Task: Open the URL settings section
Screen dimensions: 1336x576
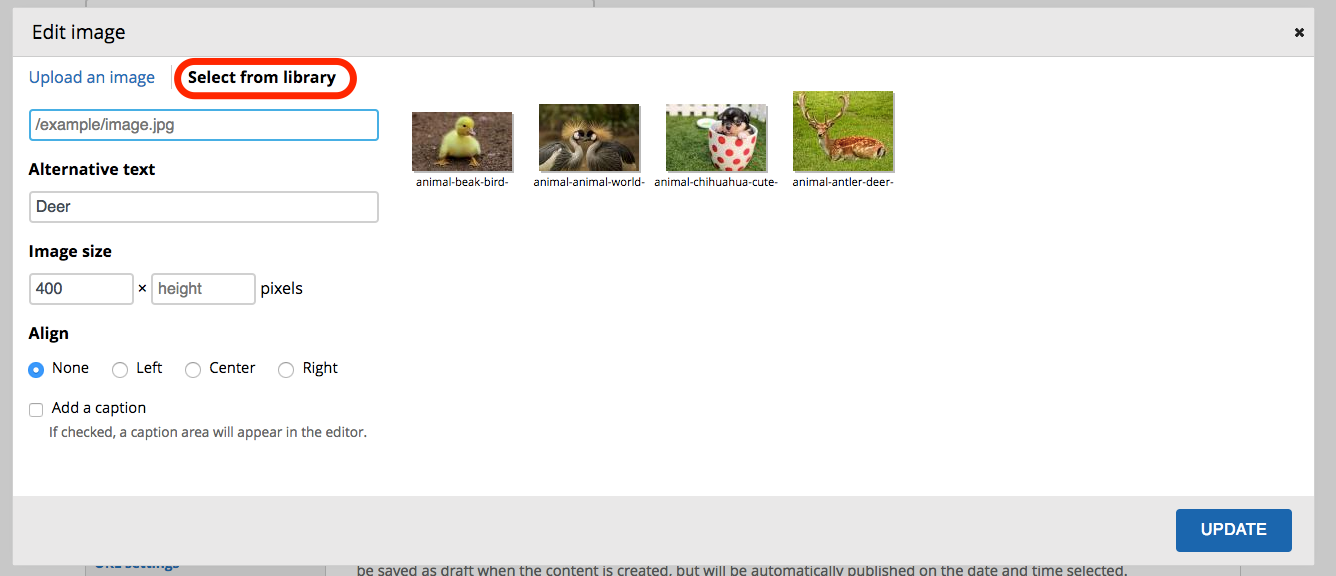Action: 135,563
